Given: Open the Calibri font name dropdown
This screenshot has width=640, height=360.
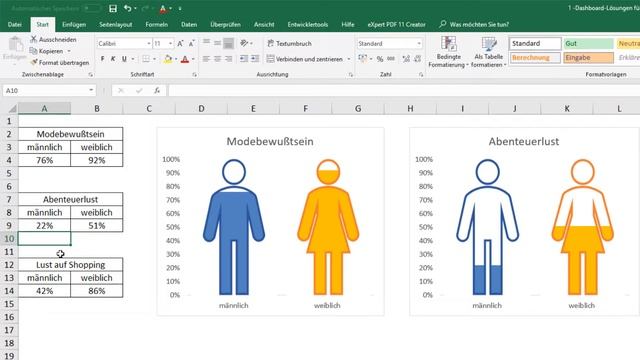Looking at the screenshot, I should [x=149, y=43].
